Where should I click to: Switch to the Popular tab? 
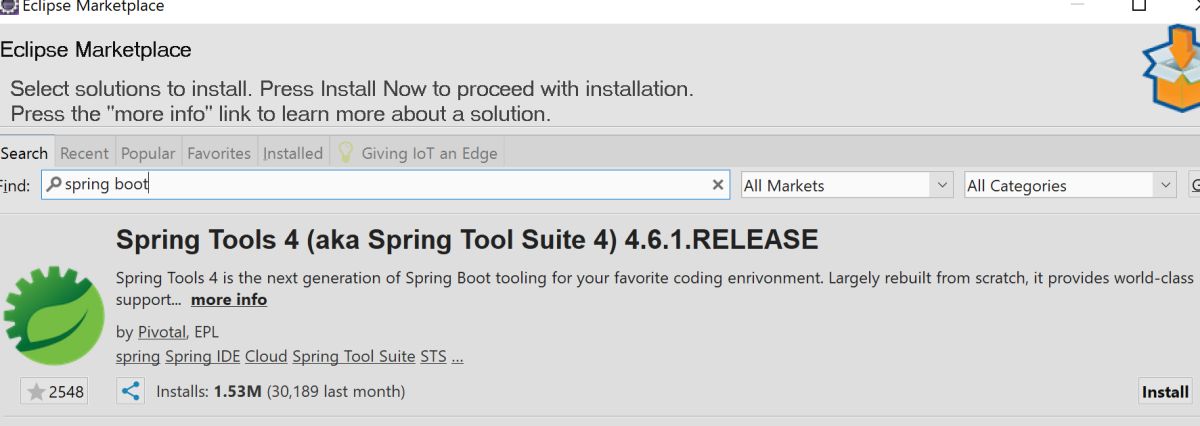point(148,153)
